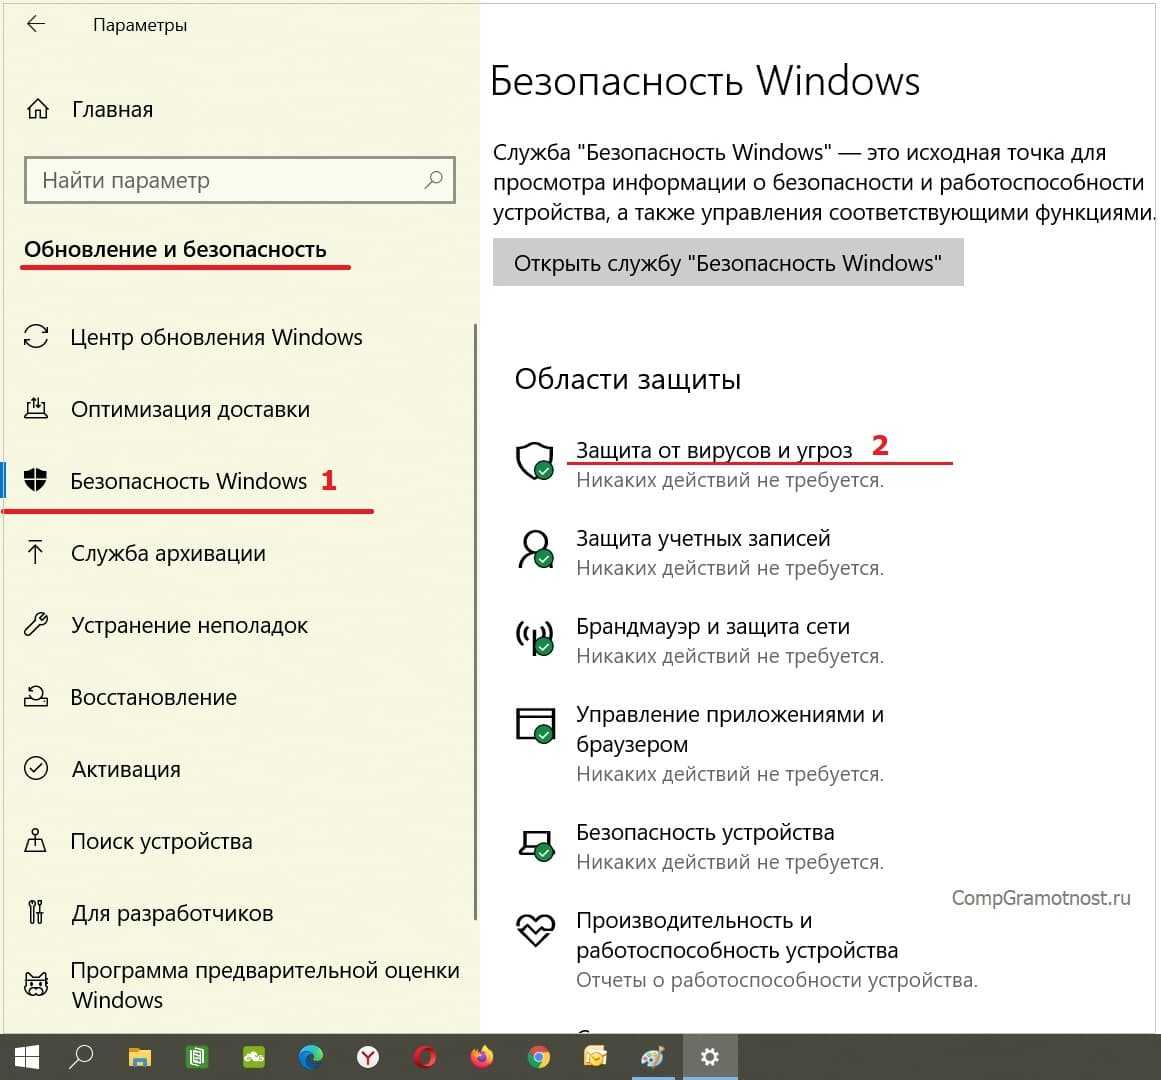1161x1080 pixels.
Task: Open Защита от вирусов и угроз
Action: pyautogui.click(x=713, y=451)
